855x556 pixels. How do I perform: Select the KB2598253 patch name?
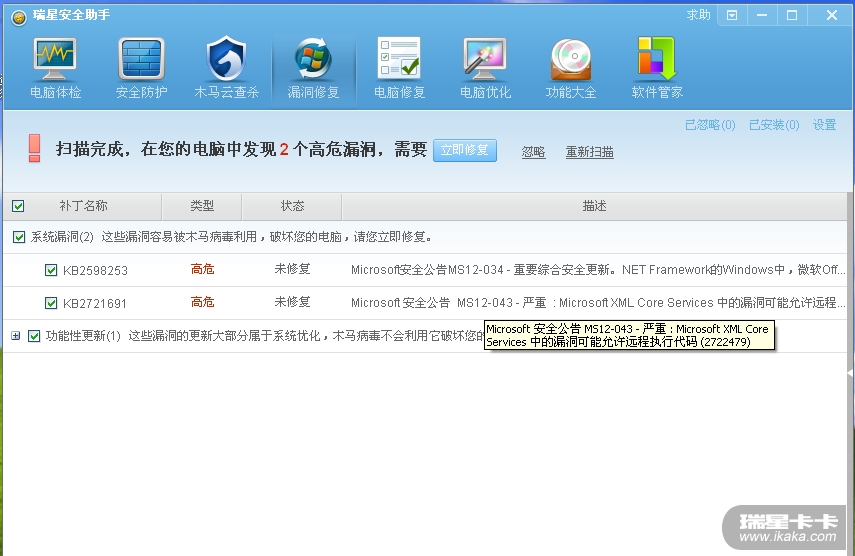[95, 270]
